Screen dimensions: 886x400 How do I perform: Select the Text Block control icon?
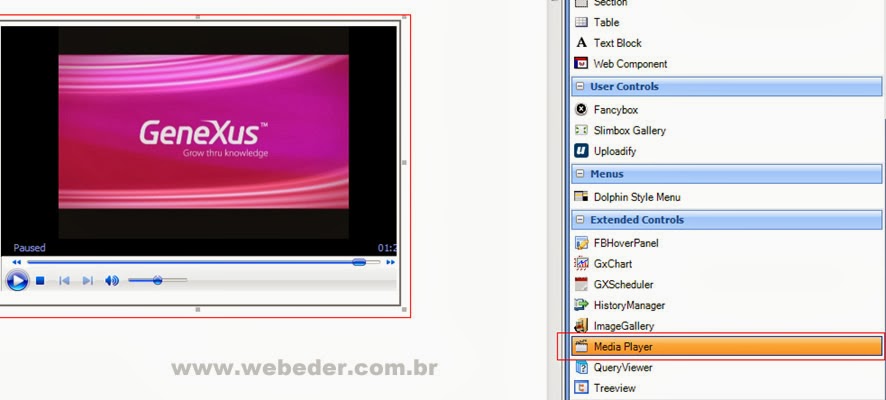coord(581,43)
